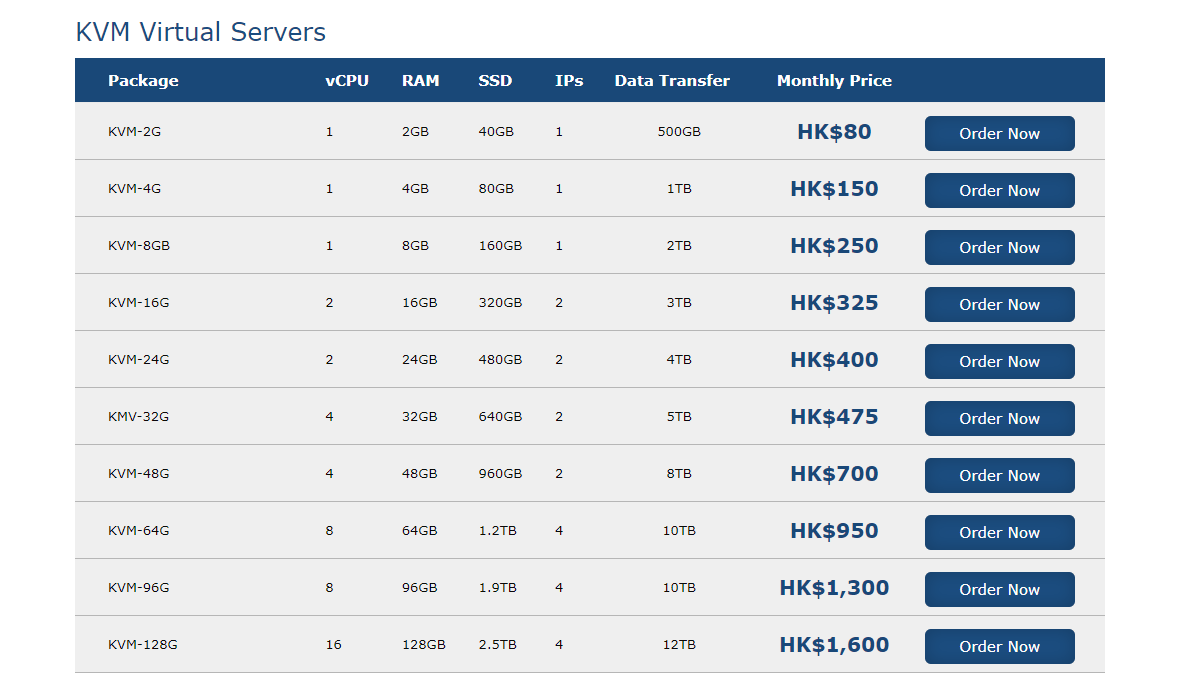Screen dimensions: 1180x690
Task: Select the KMV-32G package name
Action: click(x=138, y=417)
